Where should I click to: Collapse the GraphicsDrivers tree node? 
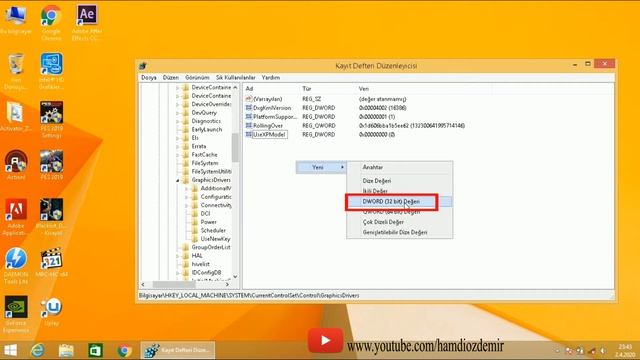pos(178,180)
